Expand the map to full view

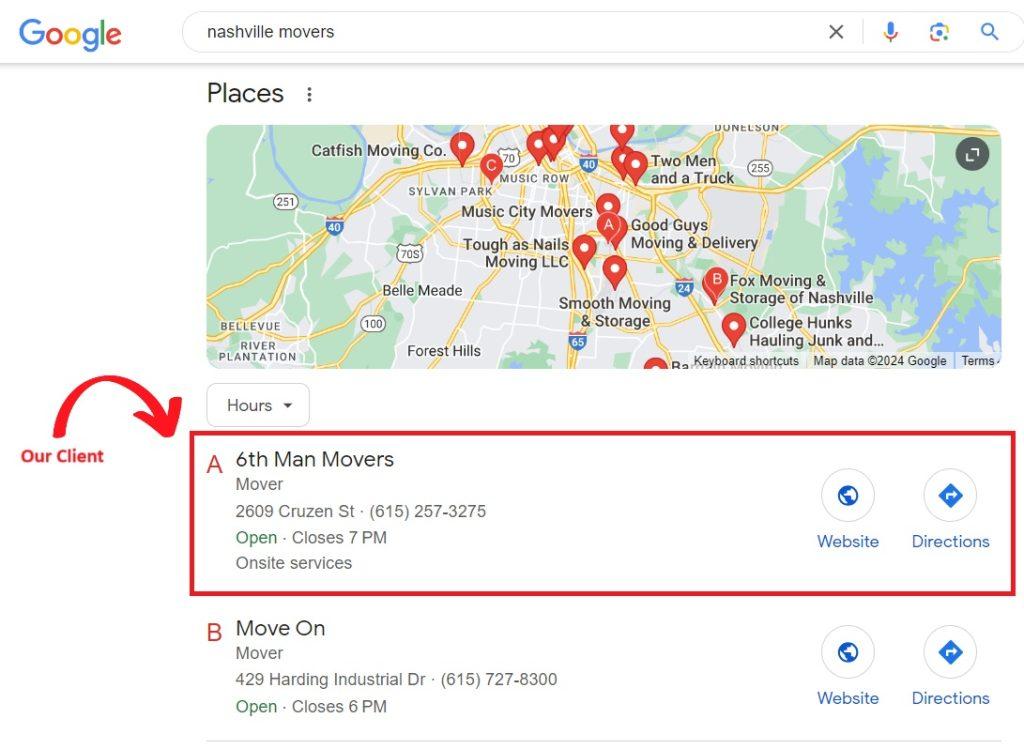point(972,154)
